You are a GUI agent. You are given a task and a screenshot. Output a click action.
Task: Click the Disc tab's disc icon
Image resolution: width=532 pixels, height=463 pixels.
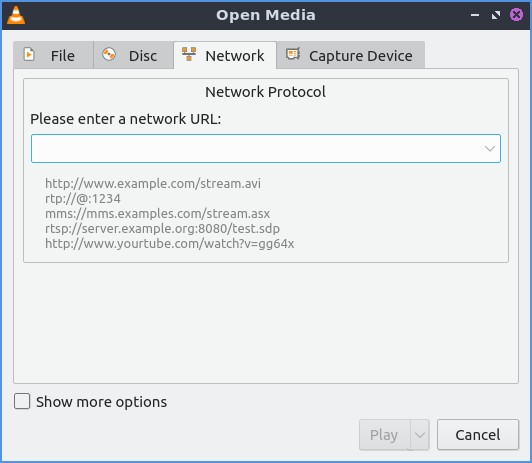(x=109, y=54)
